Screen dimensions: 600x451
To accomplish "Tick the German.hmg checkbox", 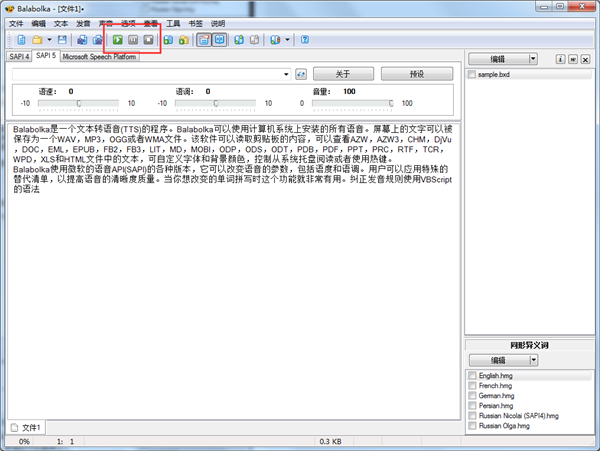I will pyautogui.click(x=472, y=395).
